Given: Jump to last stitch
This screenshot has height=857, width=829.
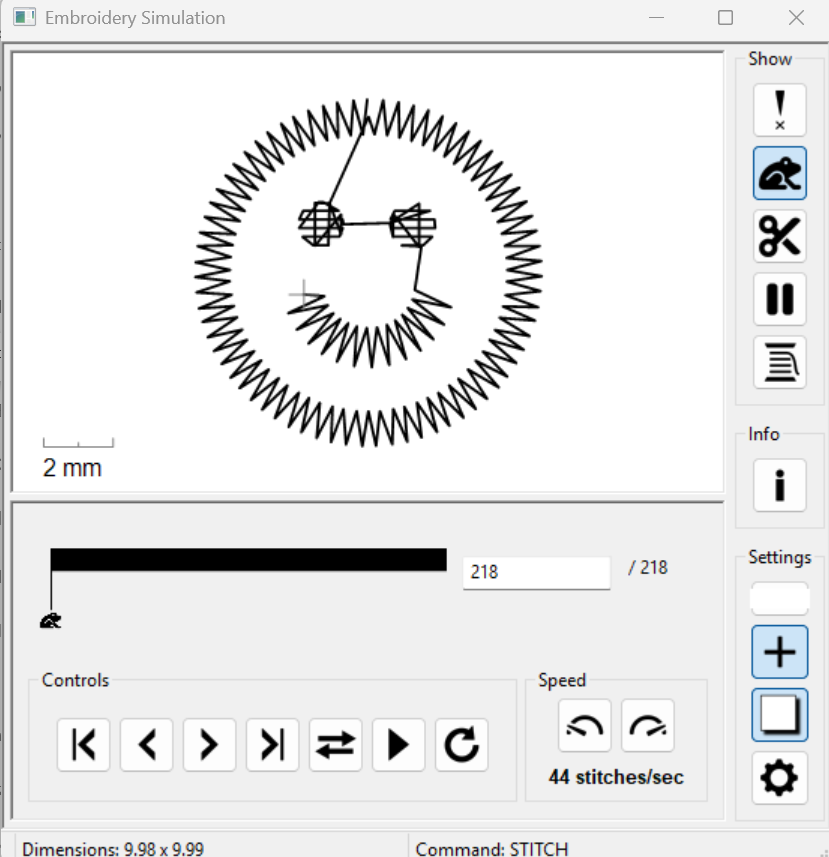Looking at the screenshot, I should pos(272,744).
